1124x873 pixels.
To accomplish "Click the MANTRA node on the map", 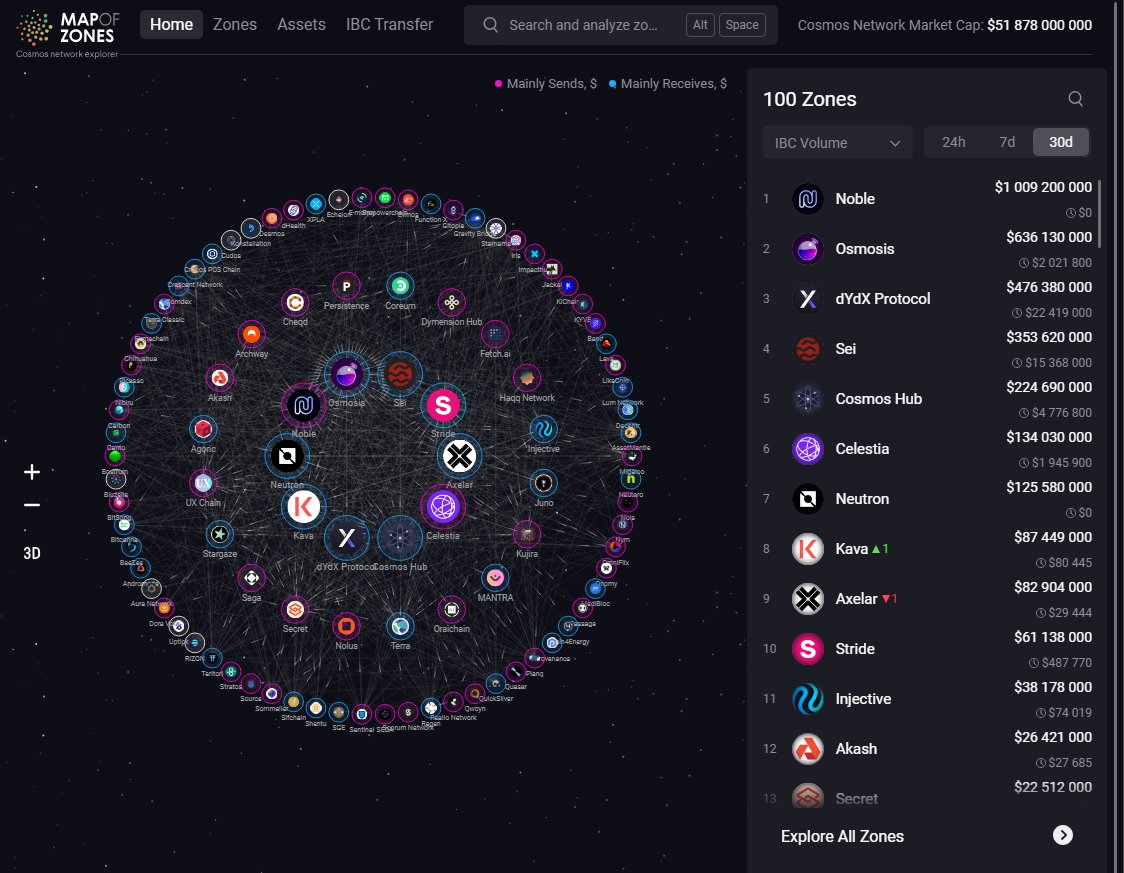I will [x=495, y=578].
